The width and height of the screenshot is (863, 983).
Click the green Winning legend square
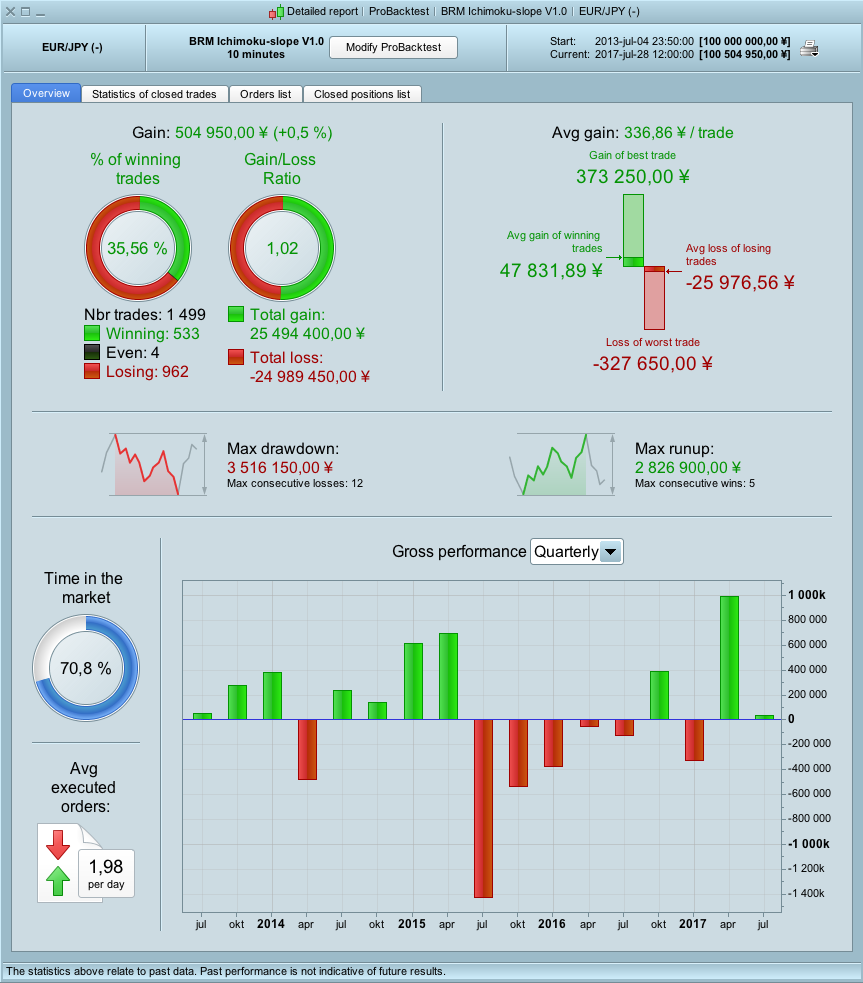pos(92,333)
